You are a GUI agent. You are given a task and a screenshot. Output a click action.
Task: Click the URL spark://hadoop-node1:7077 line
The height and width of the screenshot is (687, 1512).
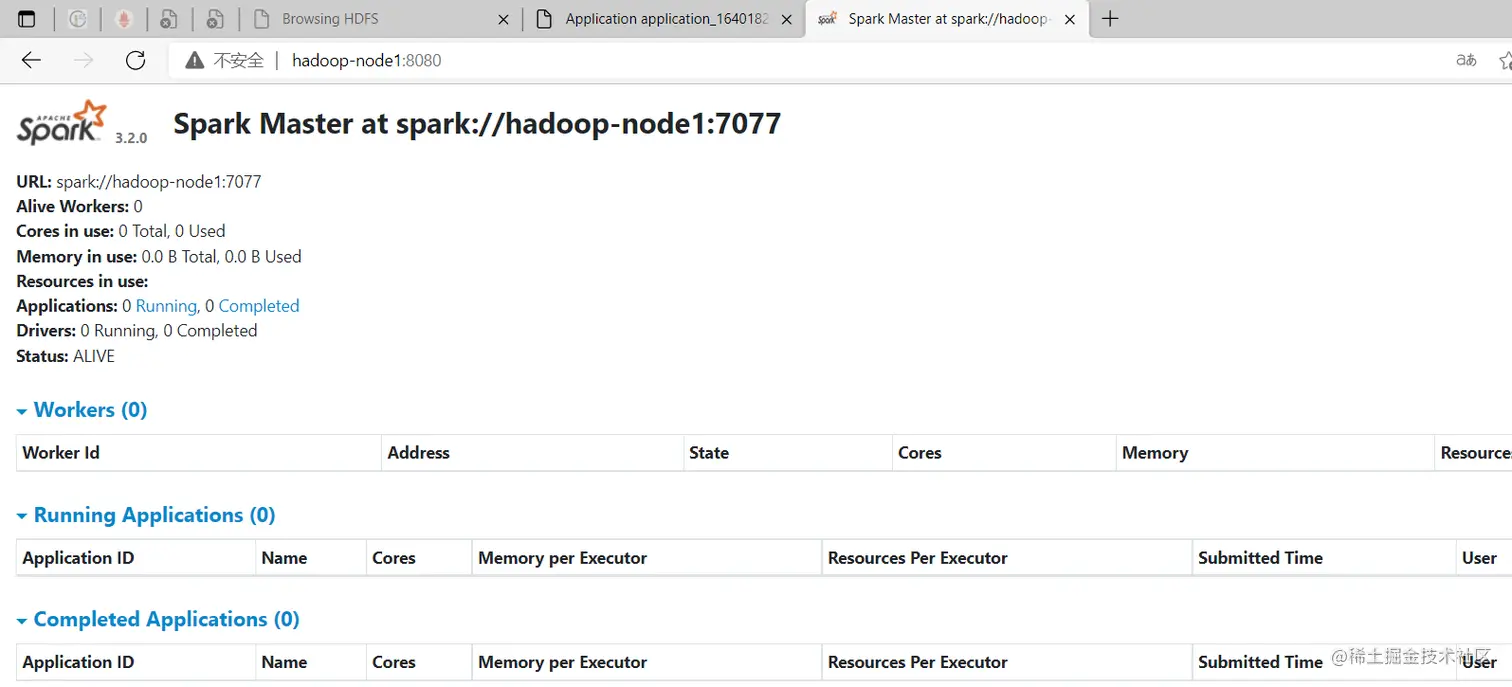coord(139,182)
